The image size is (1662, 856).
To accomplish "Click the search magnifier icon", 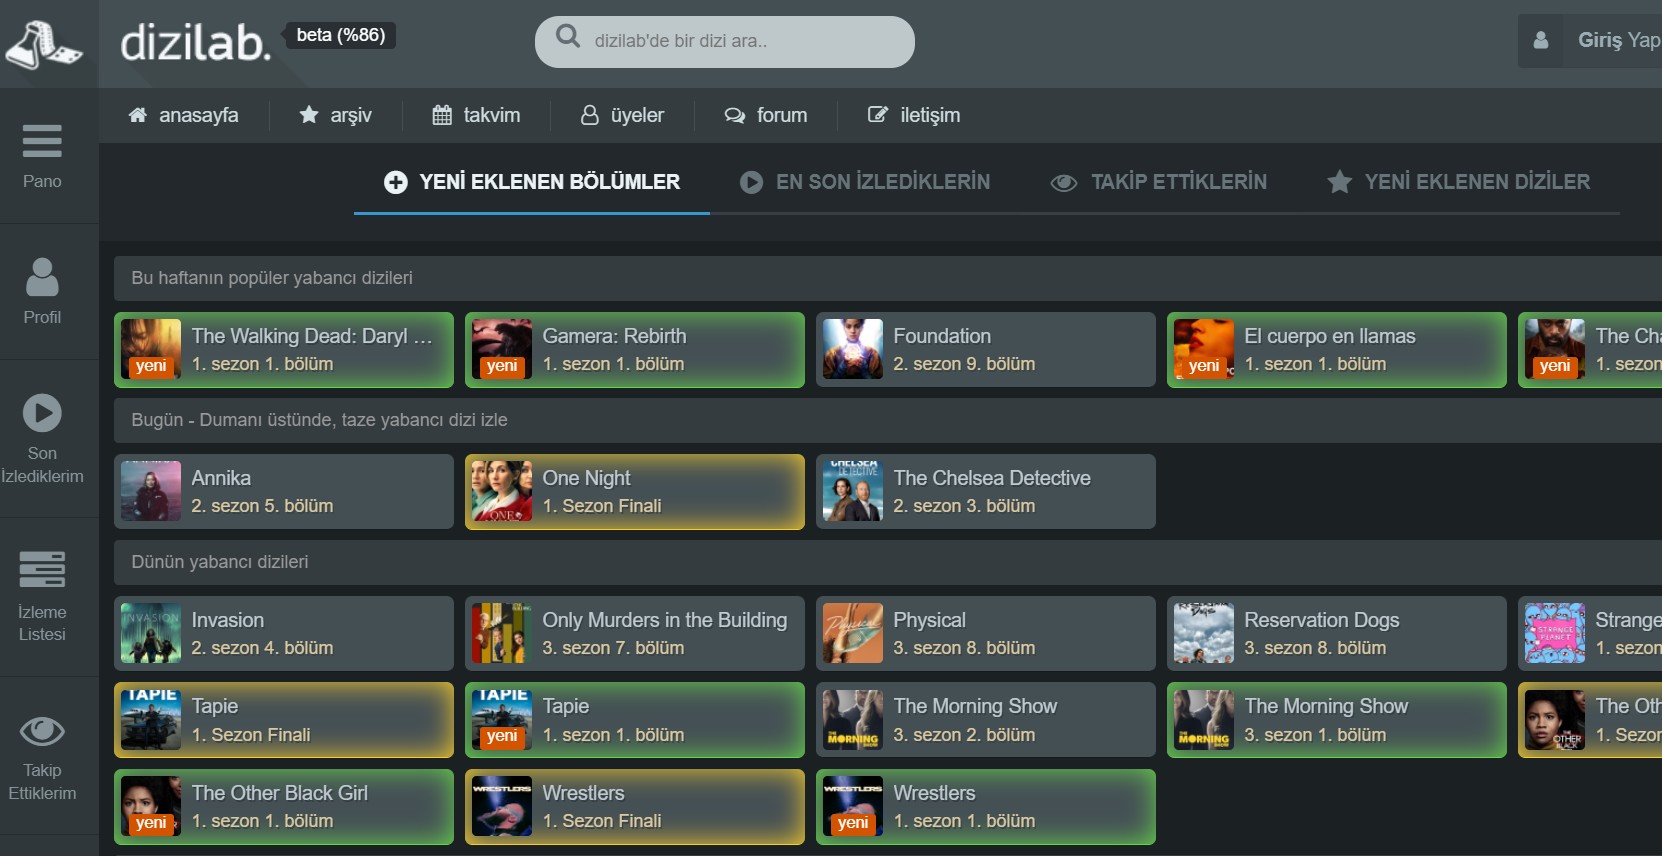I will [x=568, y=36].
